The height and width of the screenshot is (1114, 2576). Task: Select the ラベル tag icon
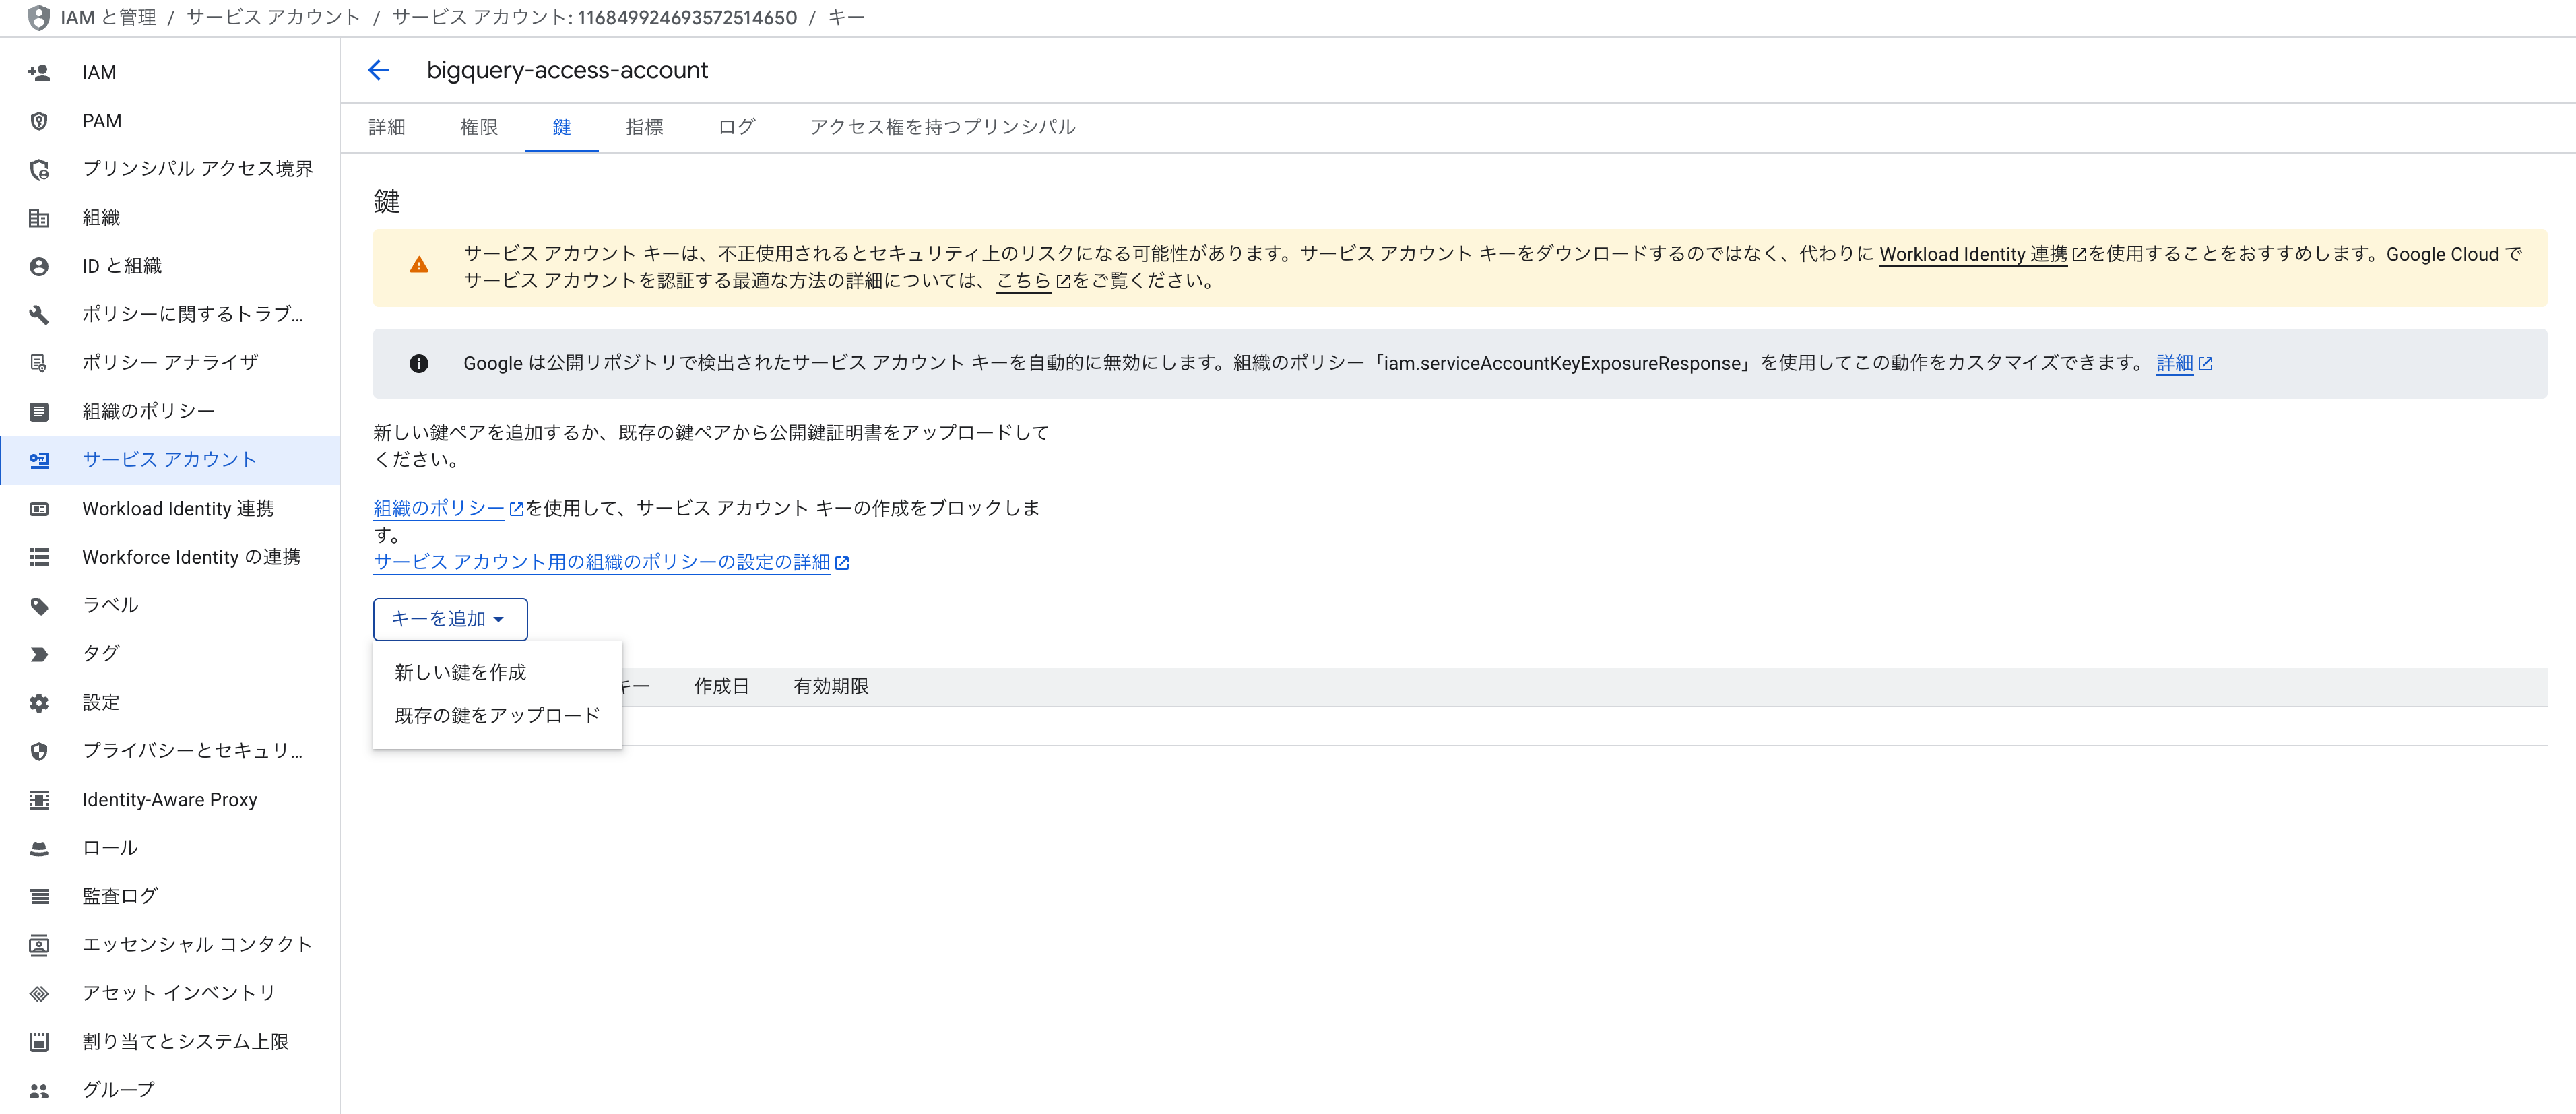[39, 604]
